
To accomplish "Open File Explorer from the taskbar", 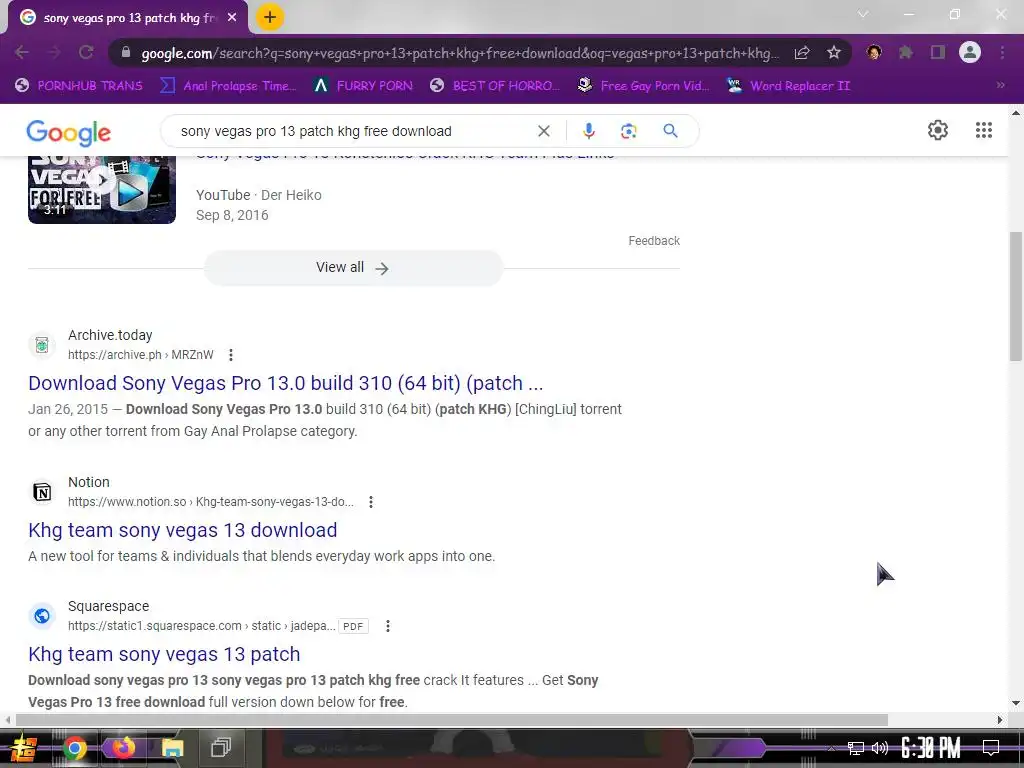I will click(x=172, y=748).
